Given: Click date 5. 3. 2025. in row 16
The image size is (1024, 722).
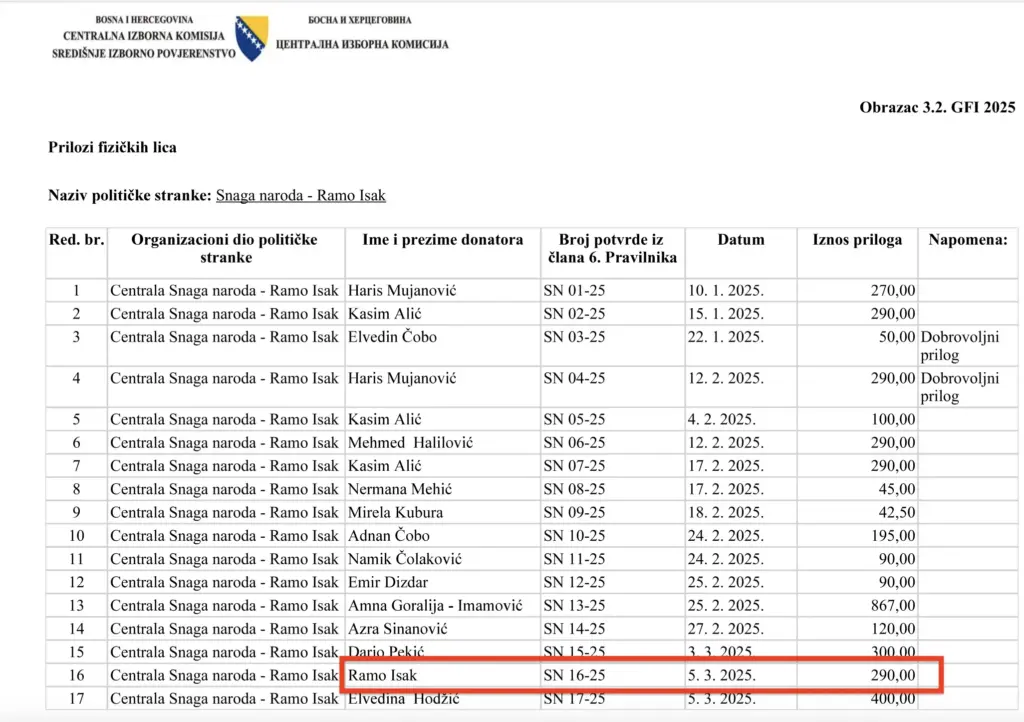Looking at the screenshot, I should coord(722,676).
